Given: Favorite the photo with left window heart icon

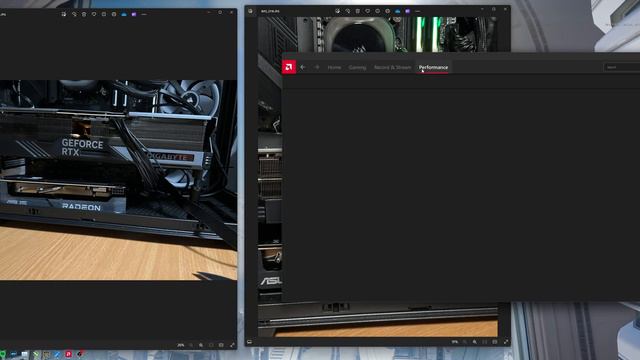Looking at the screenshot, I should (x=94, y=14).
